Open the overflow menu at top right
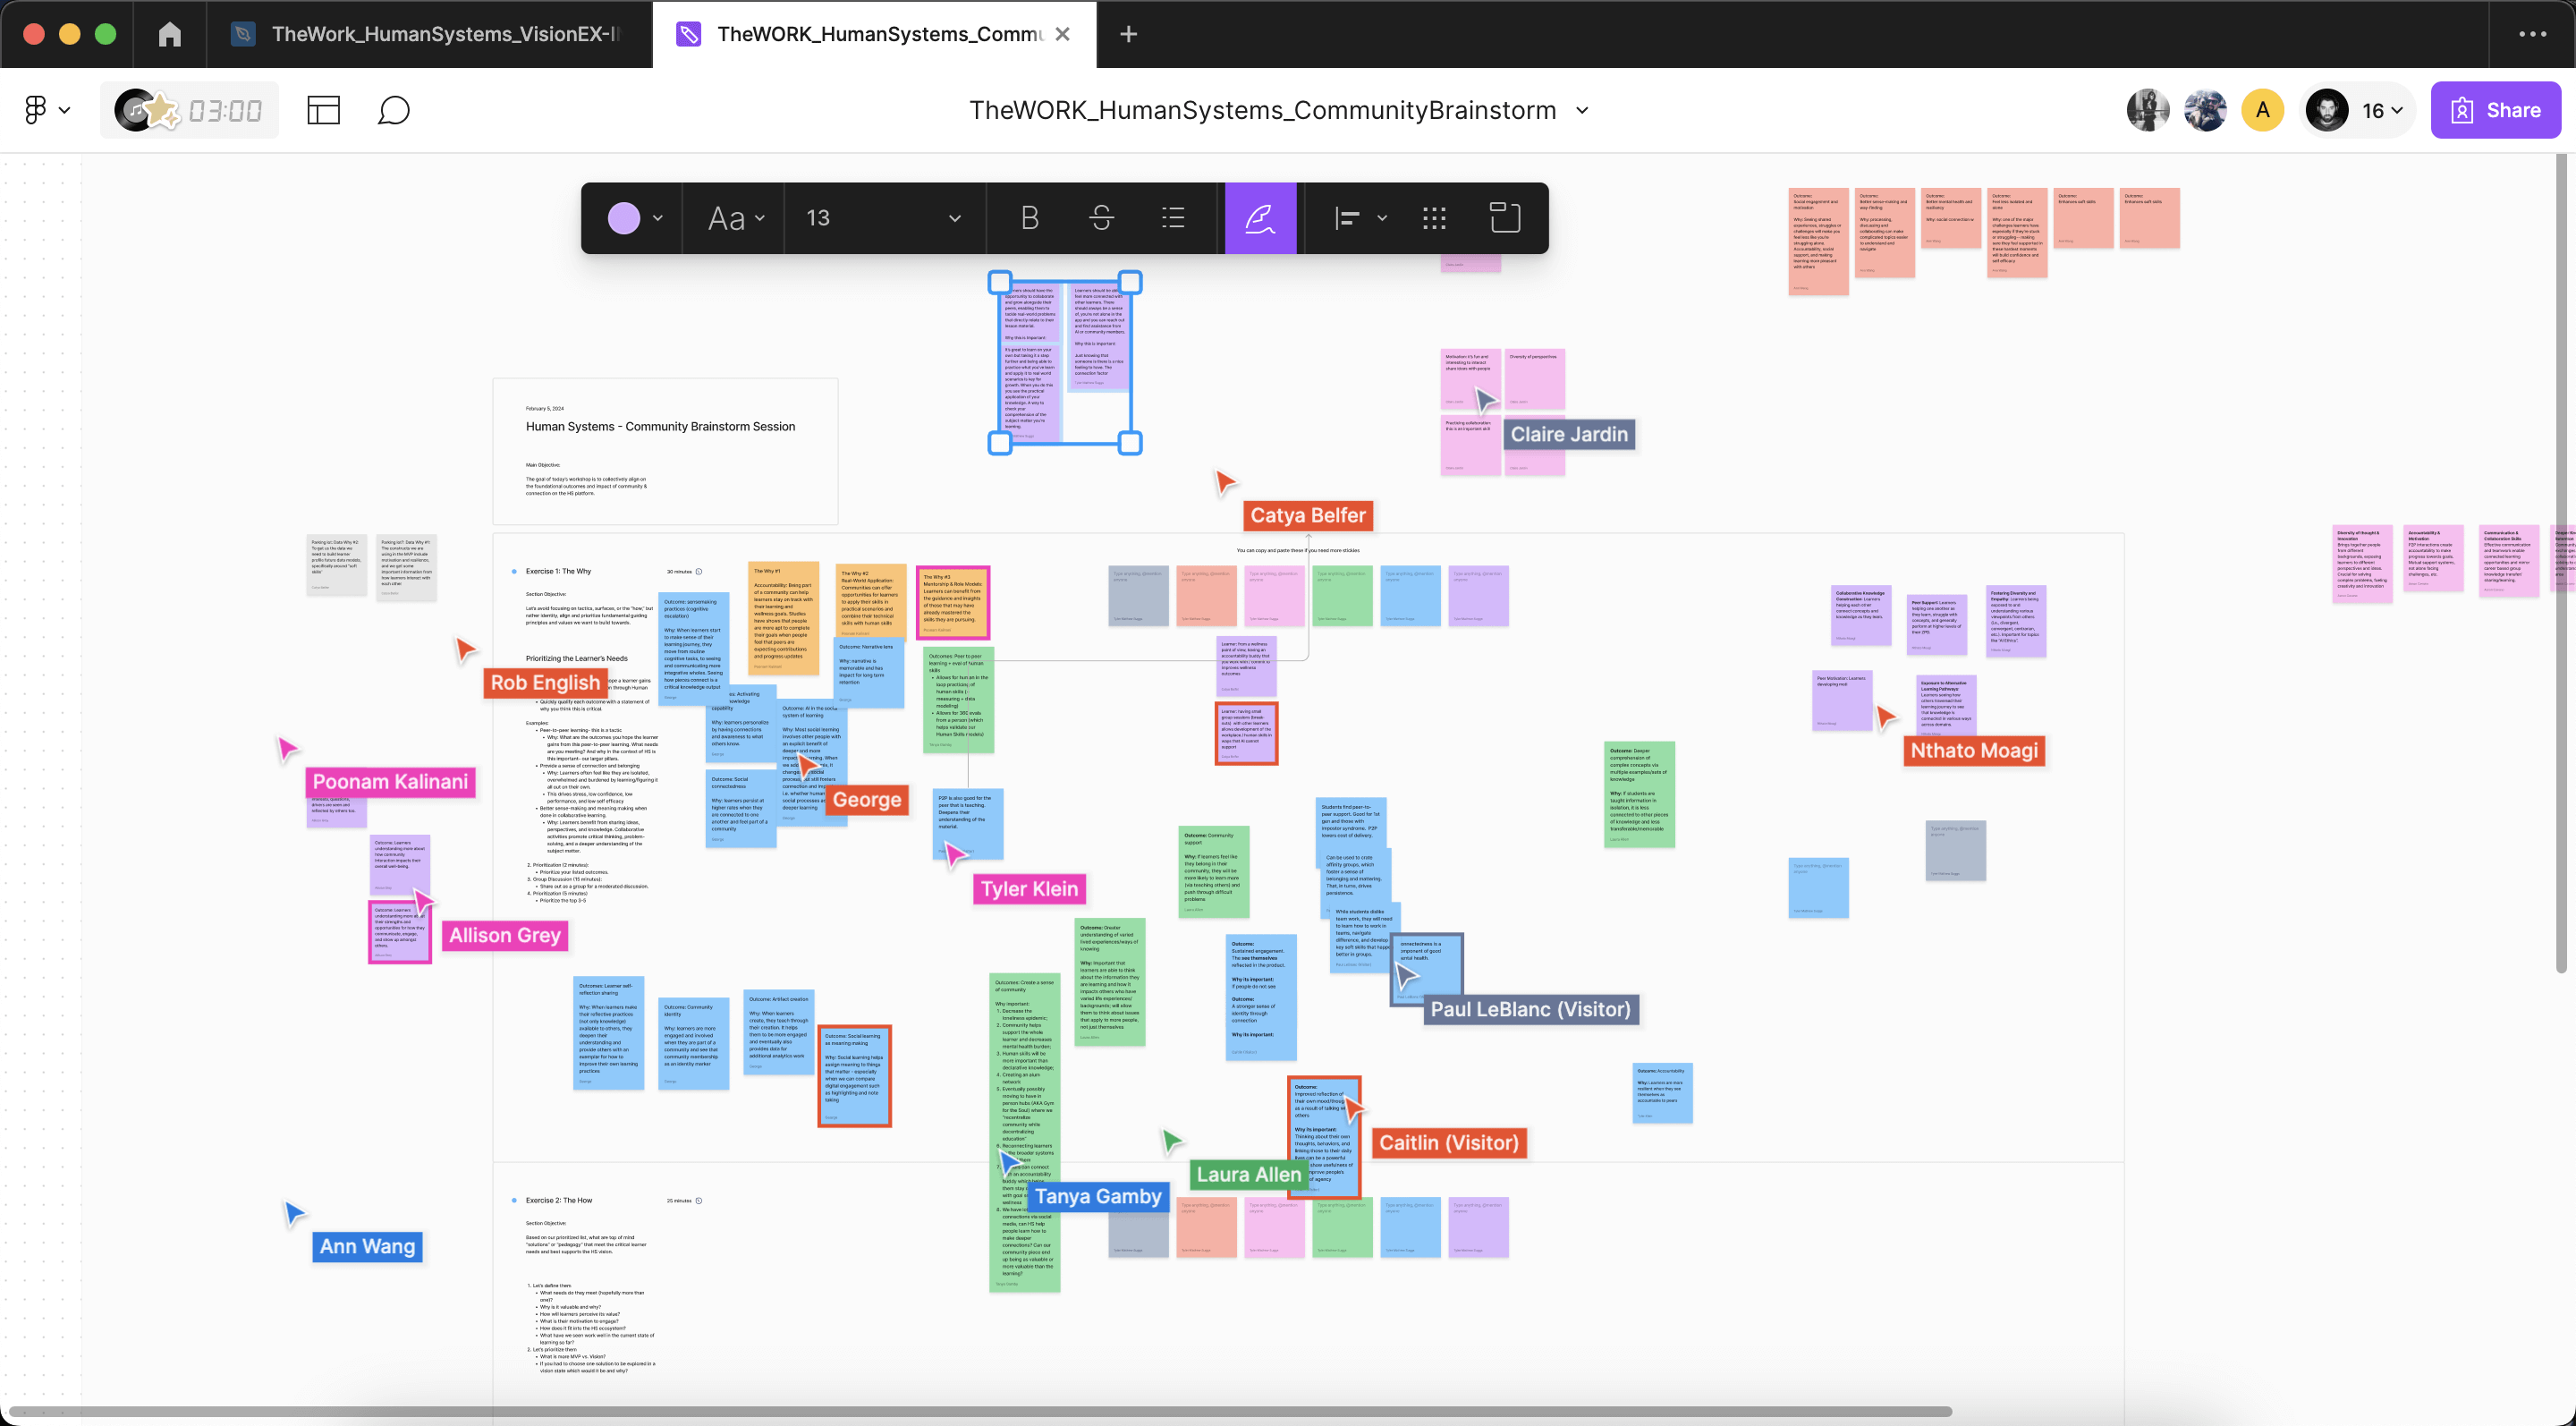Image resolution: width=2576 pixels, height=1426 pixels. pos(2533,33)
